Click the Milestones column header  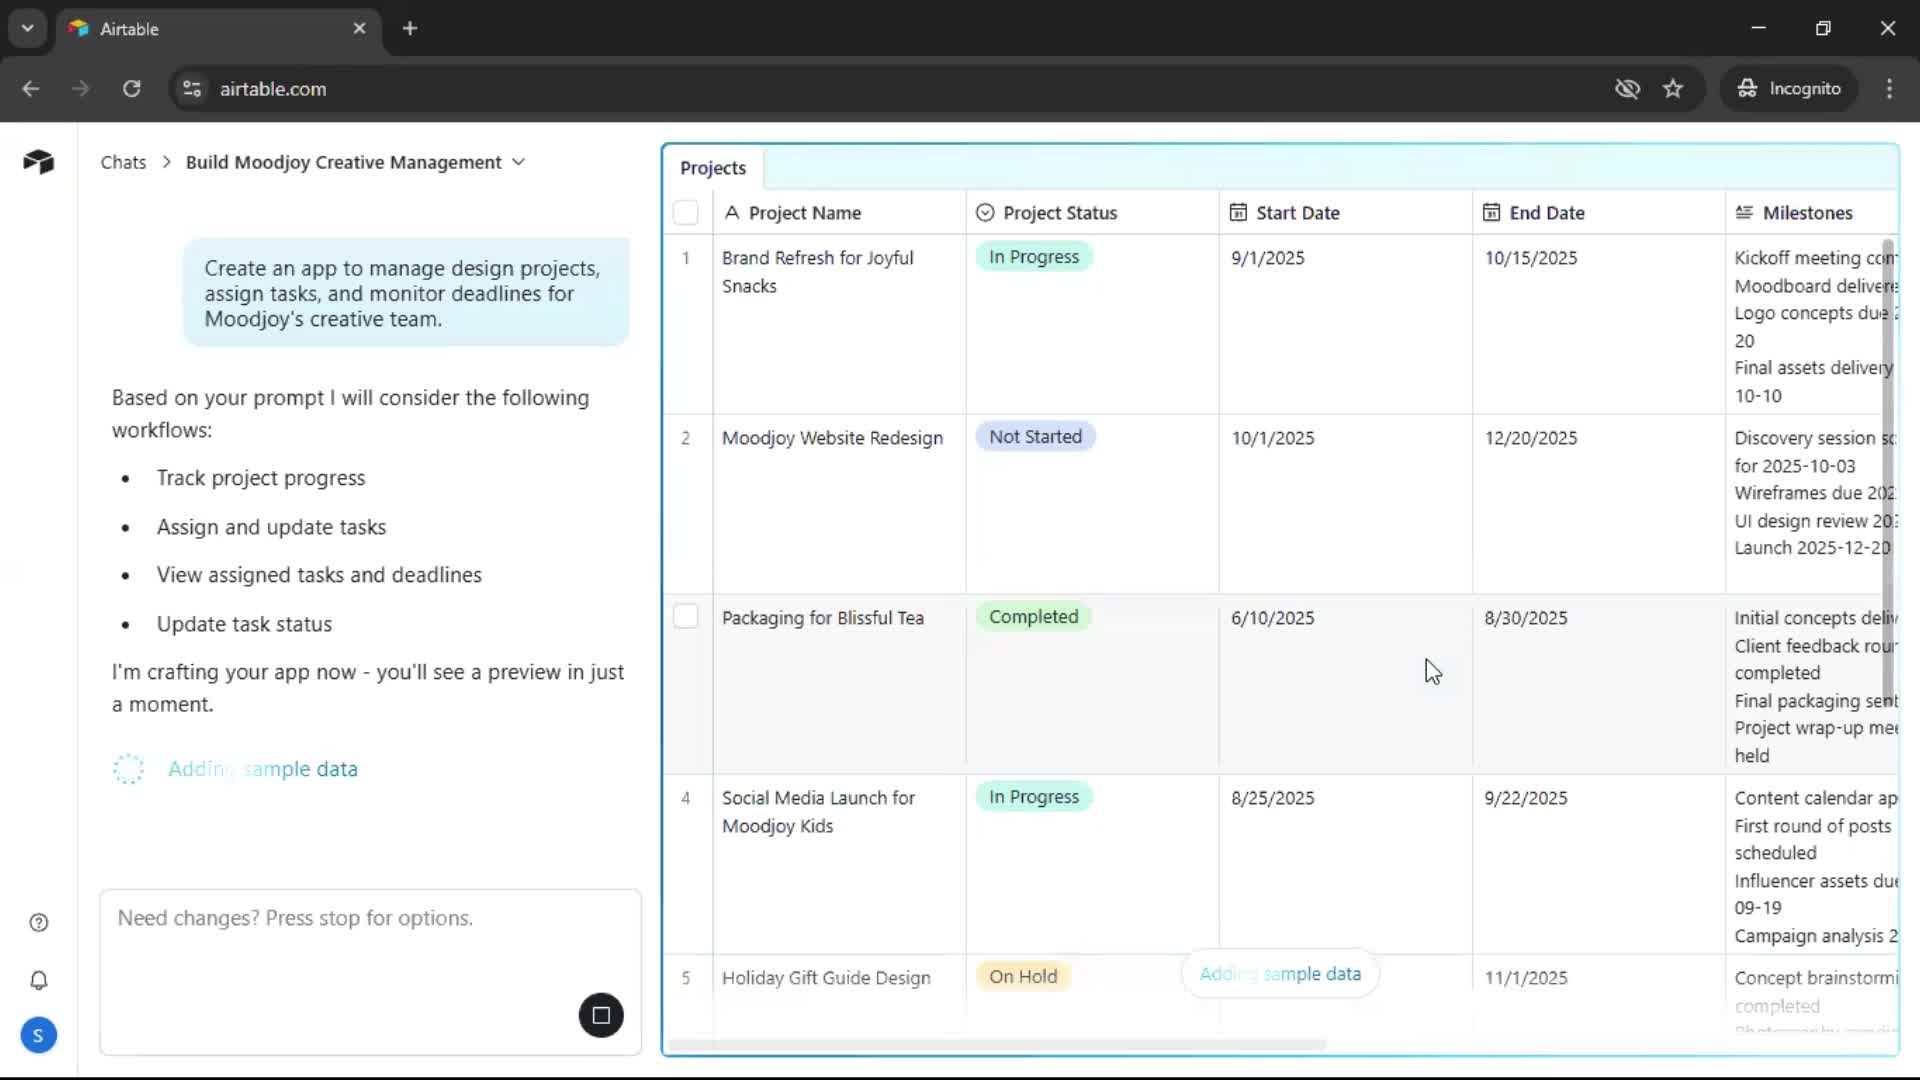tap(1811, 213)
